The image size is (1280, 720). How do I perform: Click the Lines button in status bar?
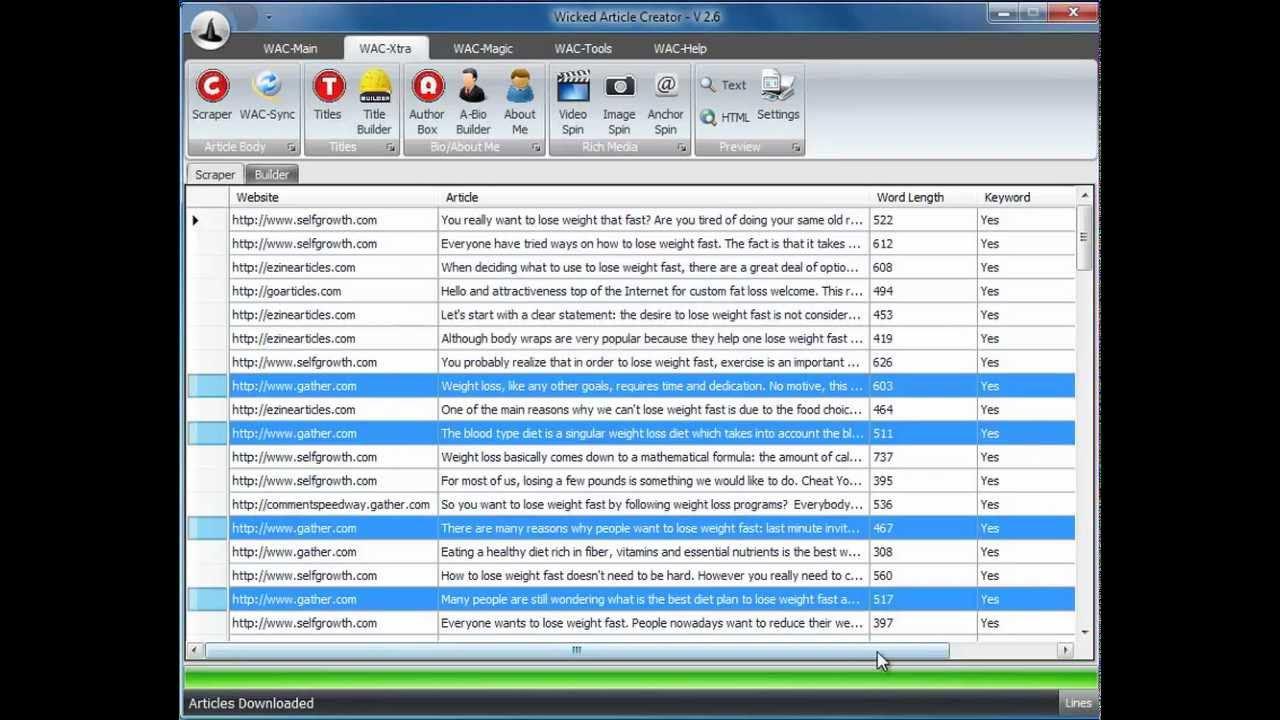(1078, 703)
